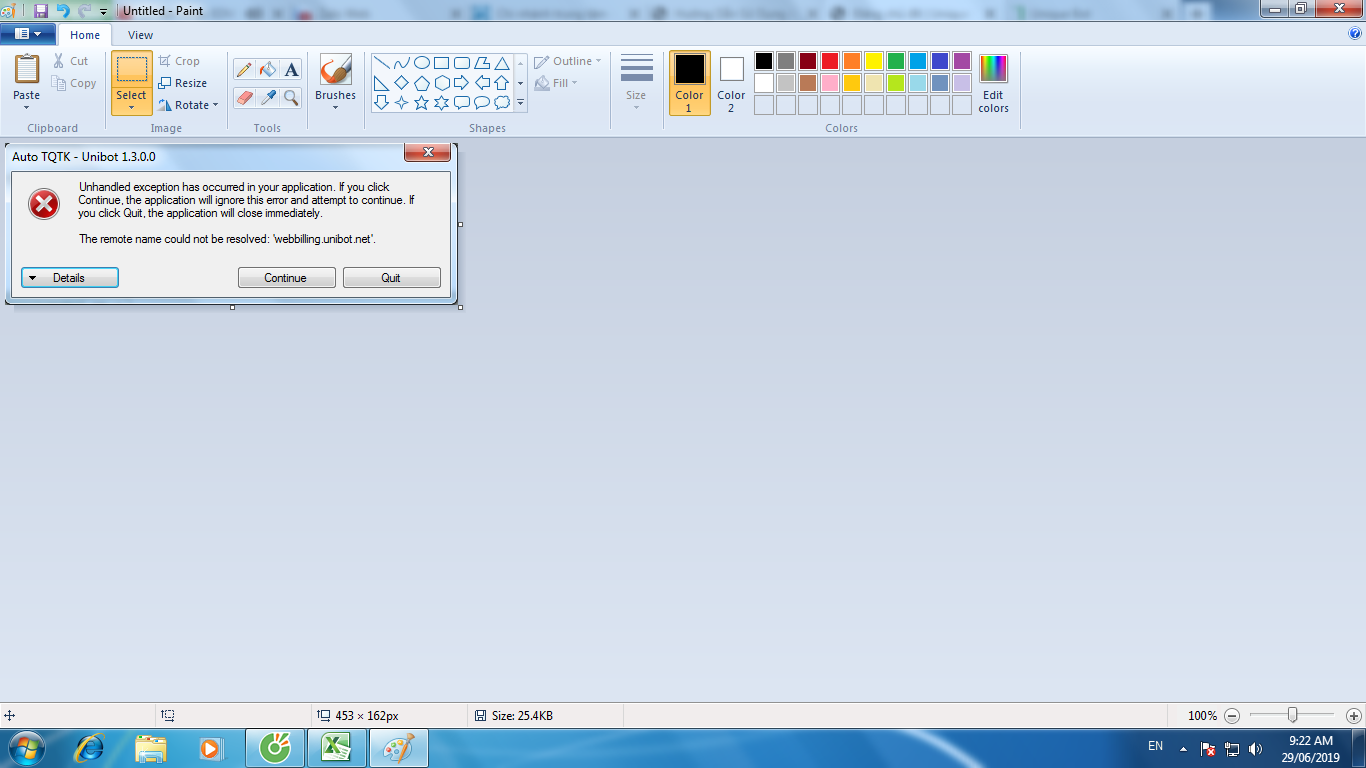The image size is (1366, 768).
Task: Click the clock showing 9:22 AM
Action: pos(1310,741)
